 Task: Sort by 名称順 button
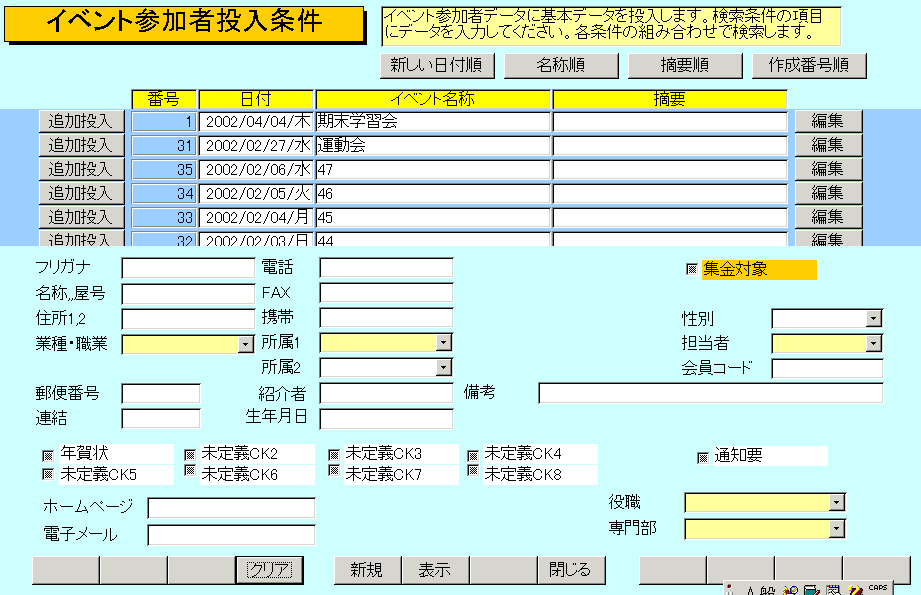pos(562,65)
